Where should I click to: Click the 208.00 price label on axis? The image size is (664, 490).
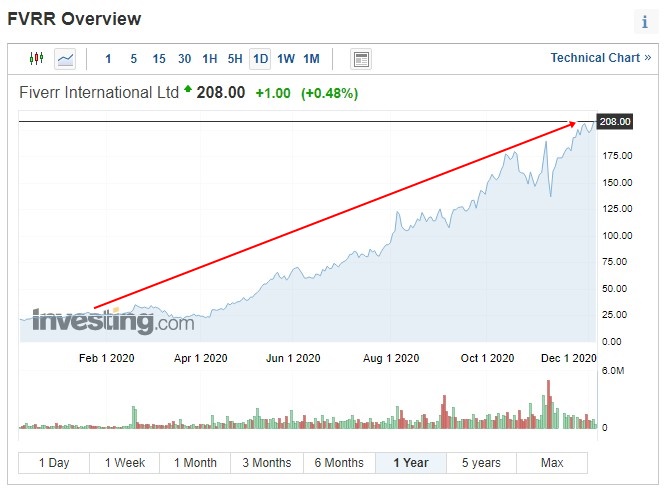tap(615, 122)
